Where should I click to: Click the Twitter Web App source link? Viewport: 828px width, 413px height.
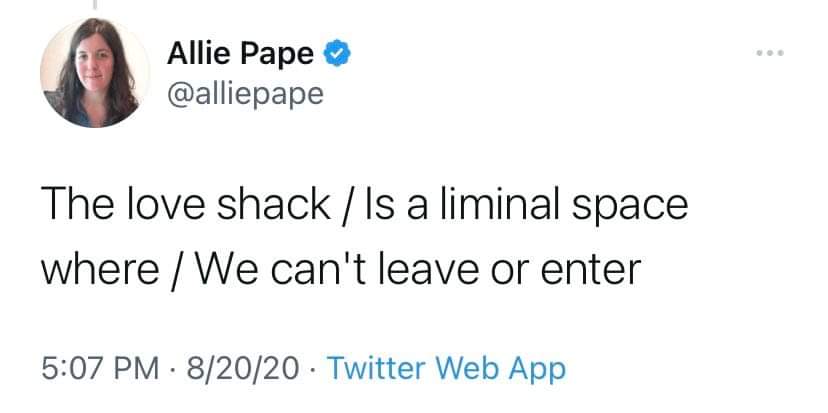point(446,369)
